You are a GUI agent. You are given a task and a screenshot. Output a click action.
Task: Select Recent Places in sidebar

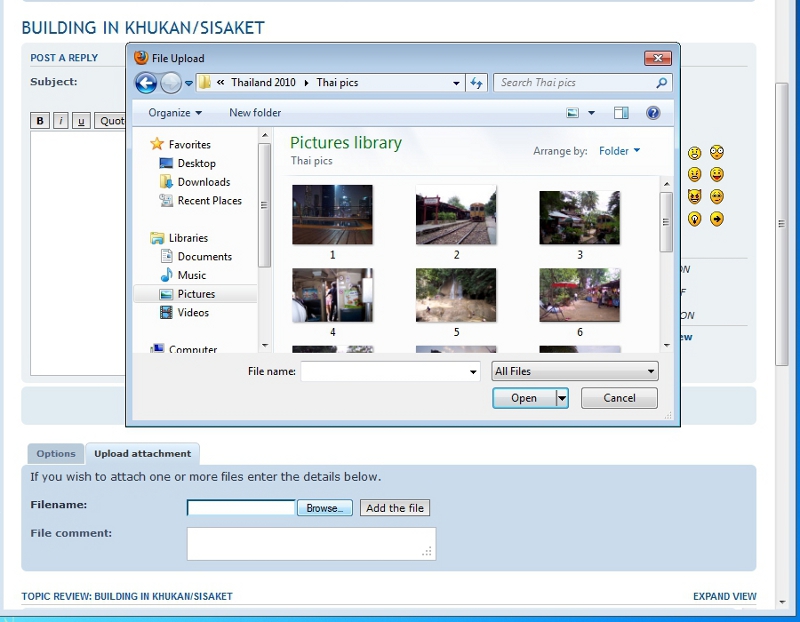click(209, 201)
